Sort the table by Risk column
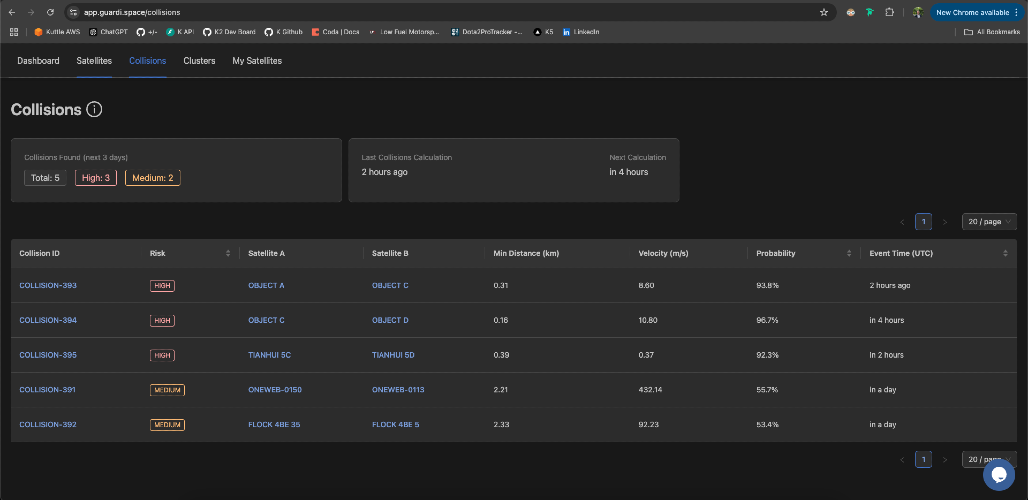Image resolution: width=1028 pixels, height=500 pixels. [x=228, y=254]
